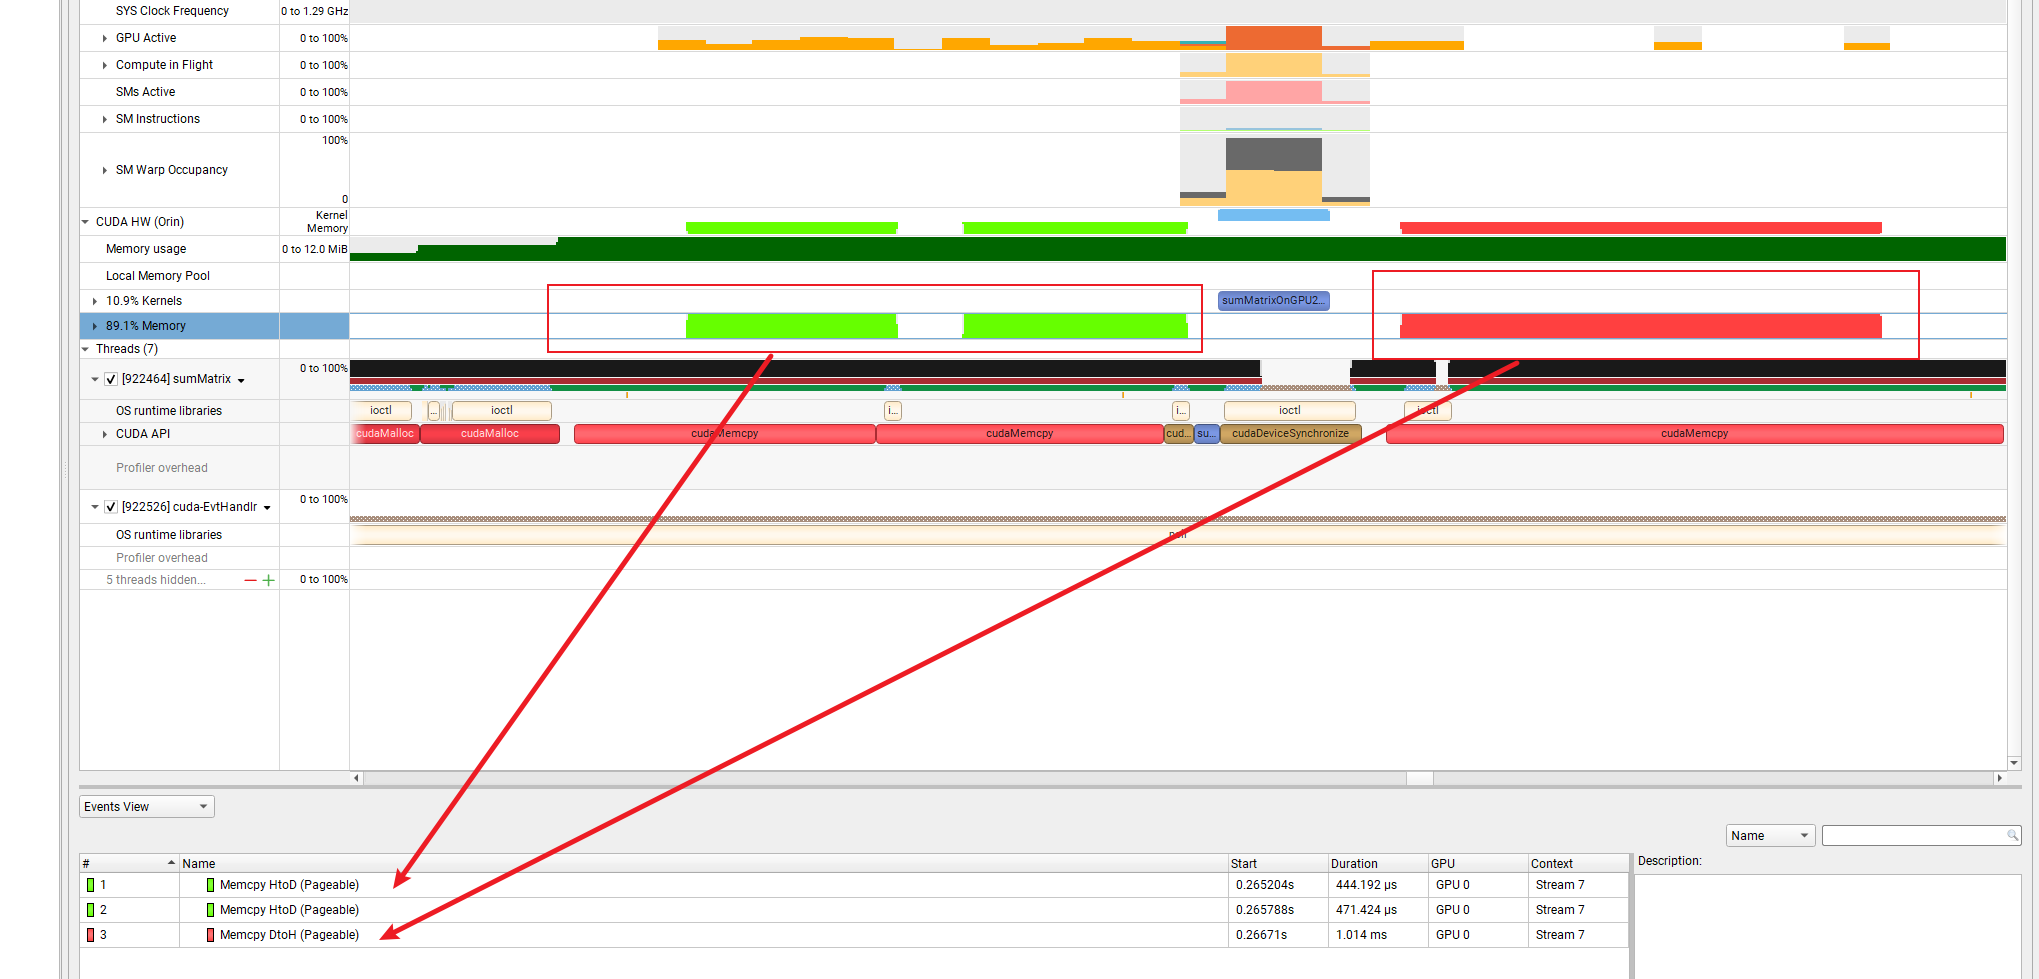Uncheck the [922464] sumMatrix thread checkbox
Image resolution: width=2039 pixels, height=979 pixels.
pos(111,379)
